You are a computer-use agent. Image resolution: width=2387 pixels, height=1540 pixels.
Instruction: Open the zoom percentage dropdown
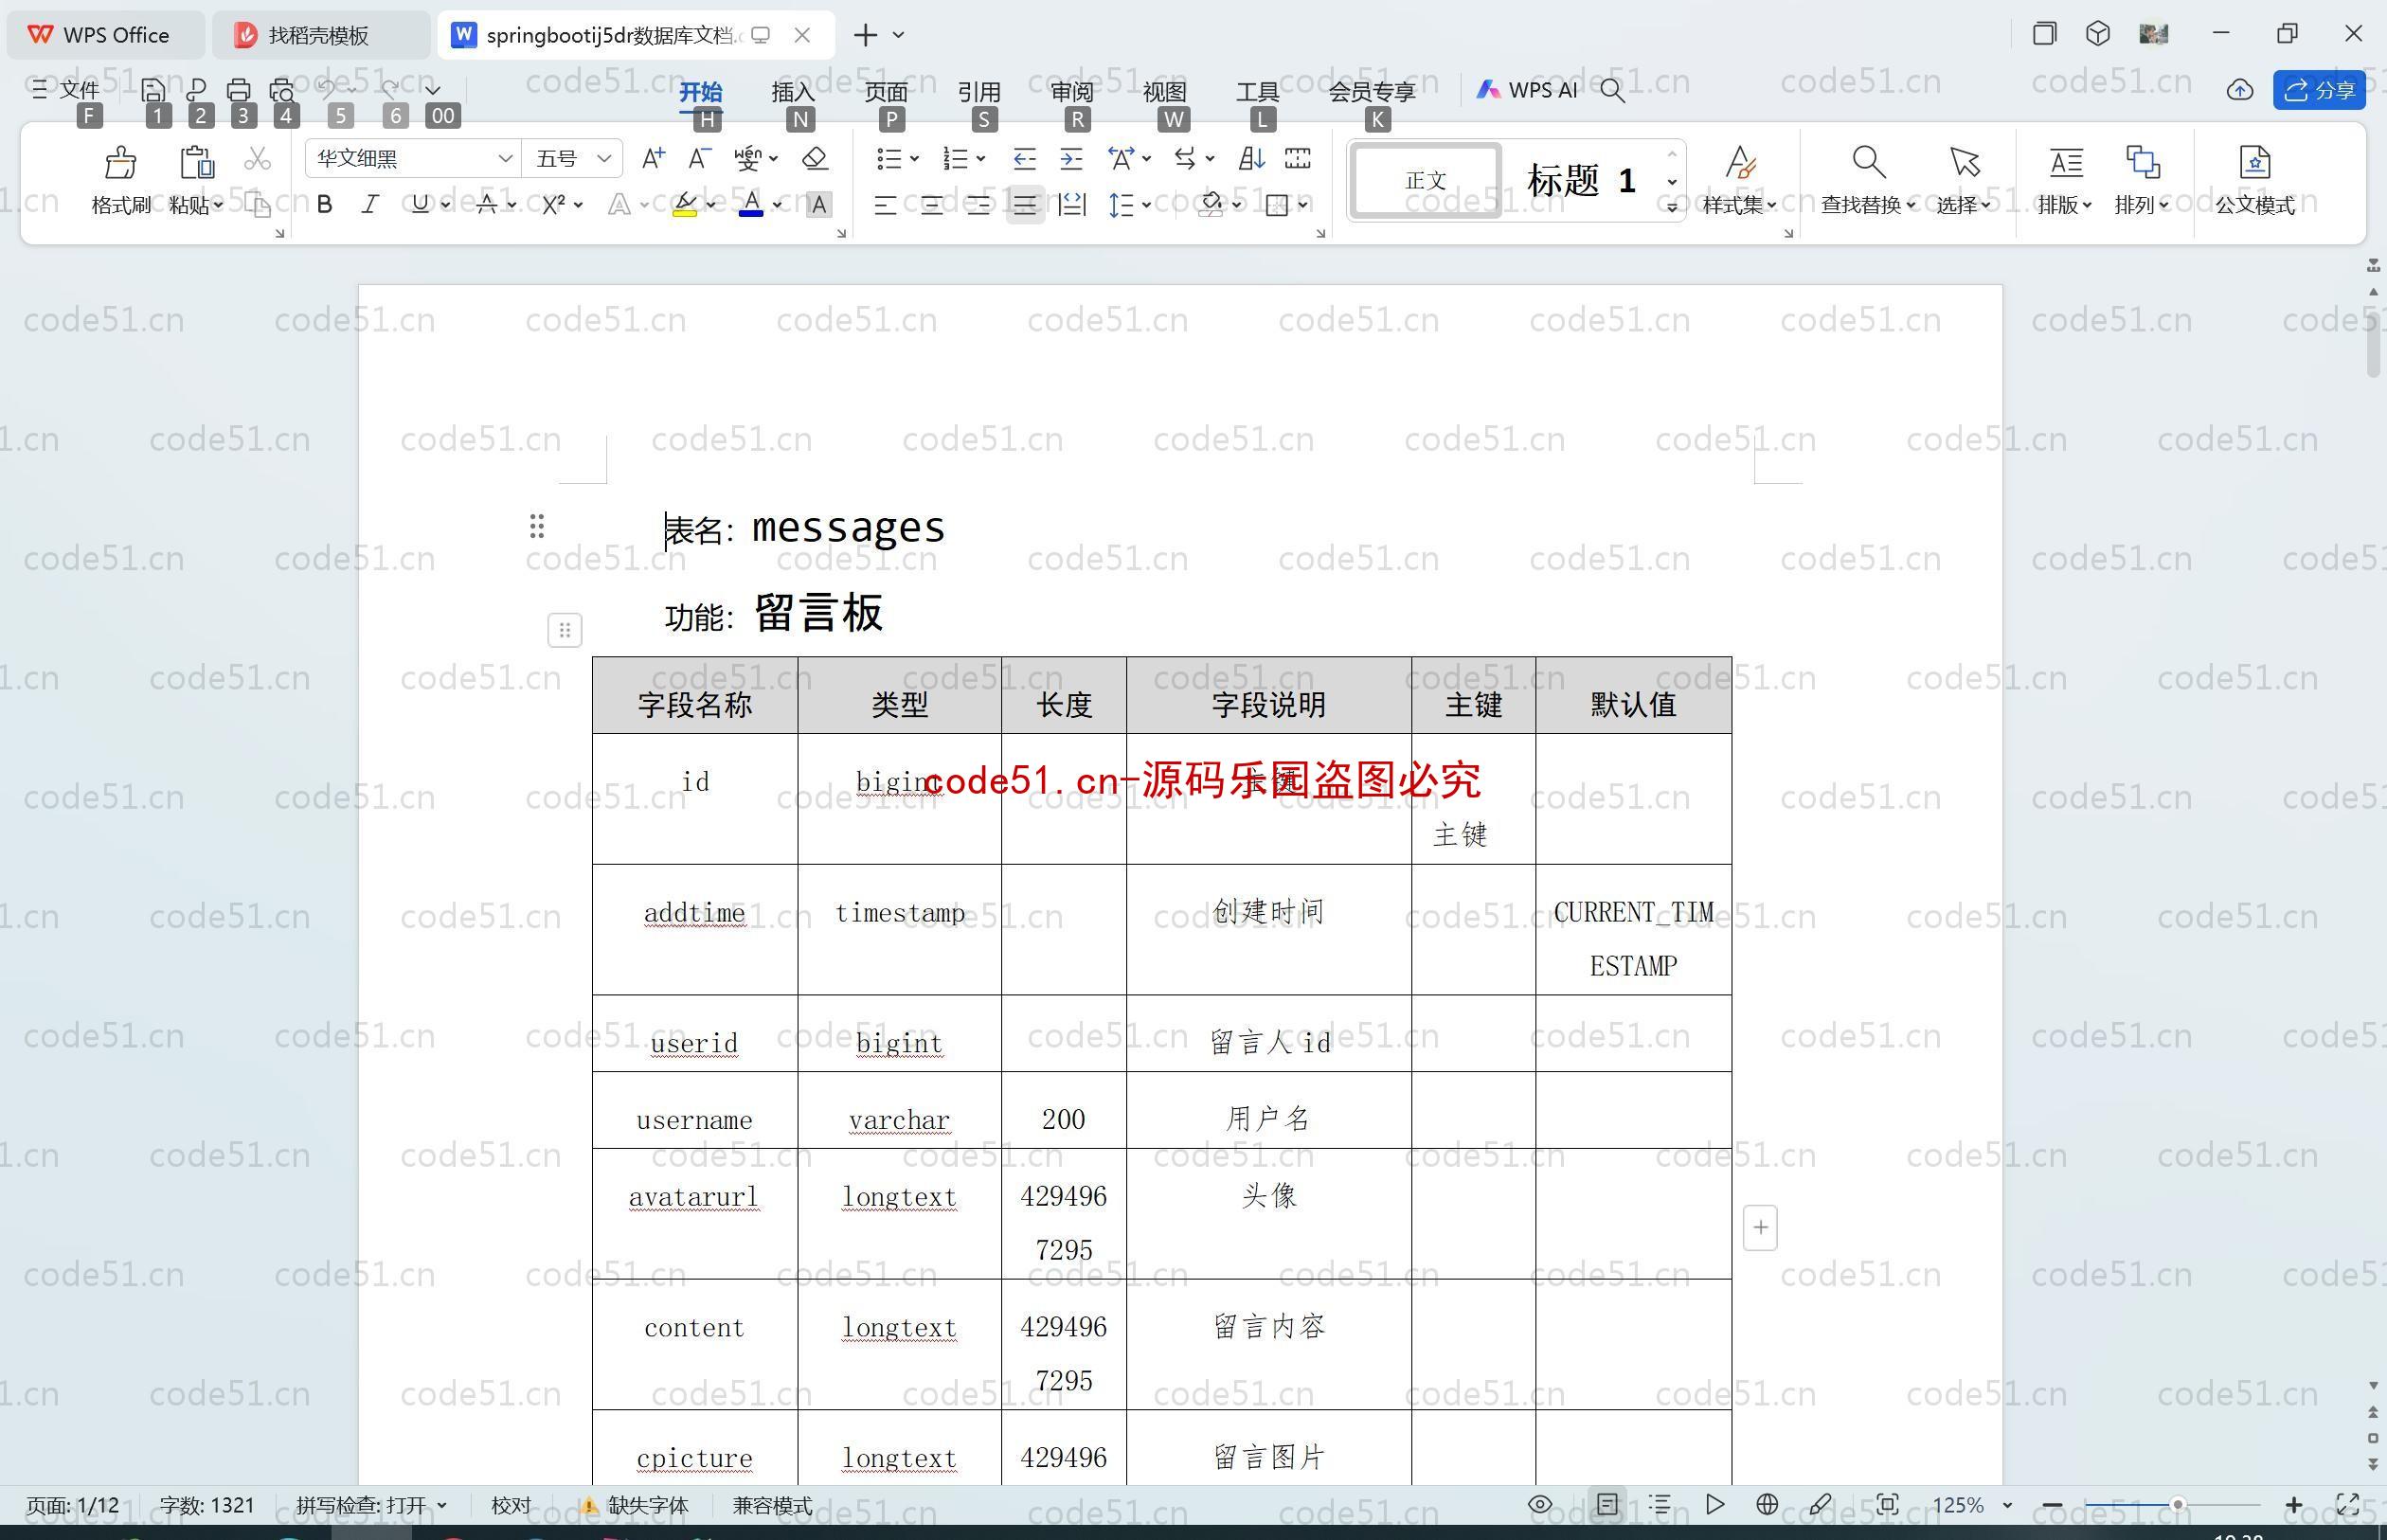tap(2006, 1505)
